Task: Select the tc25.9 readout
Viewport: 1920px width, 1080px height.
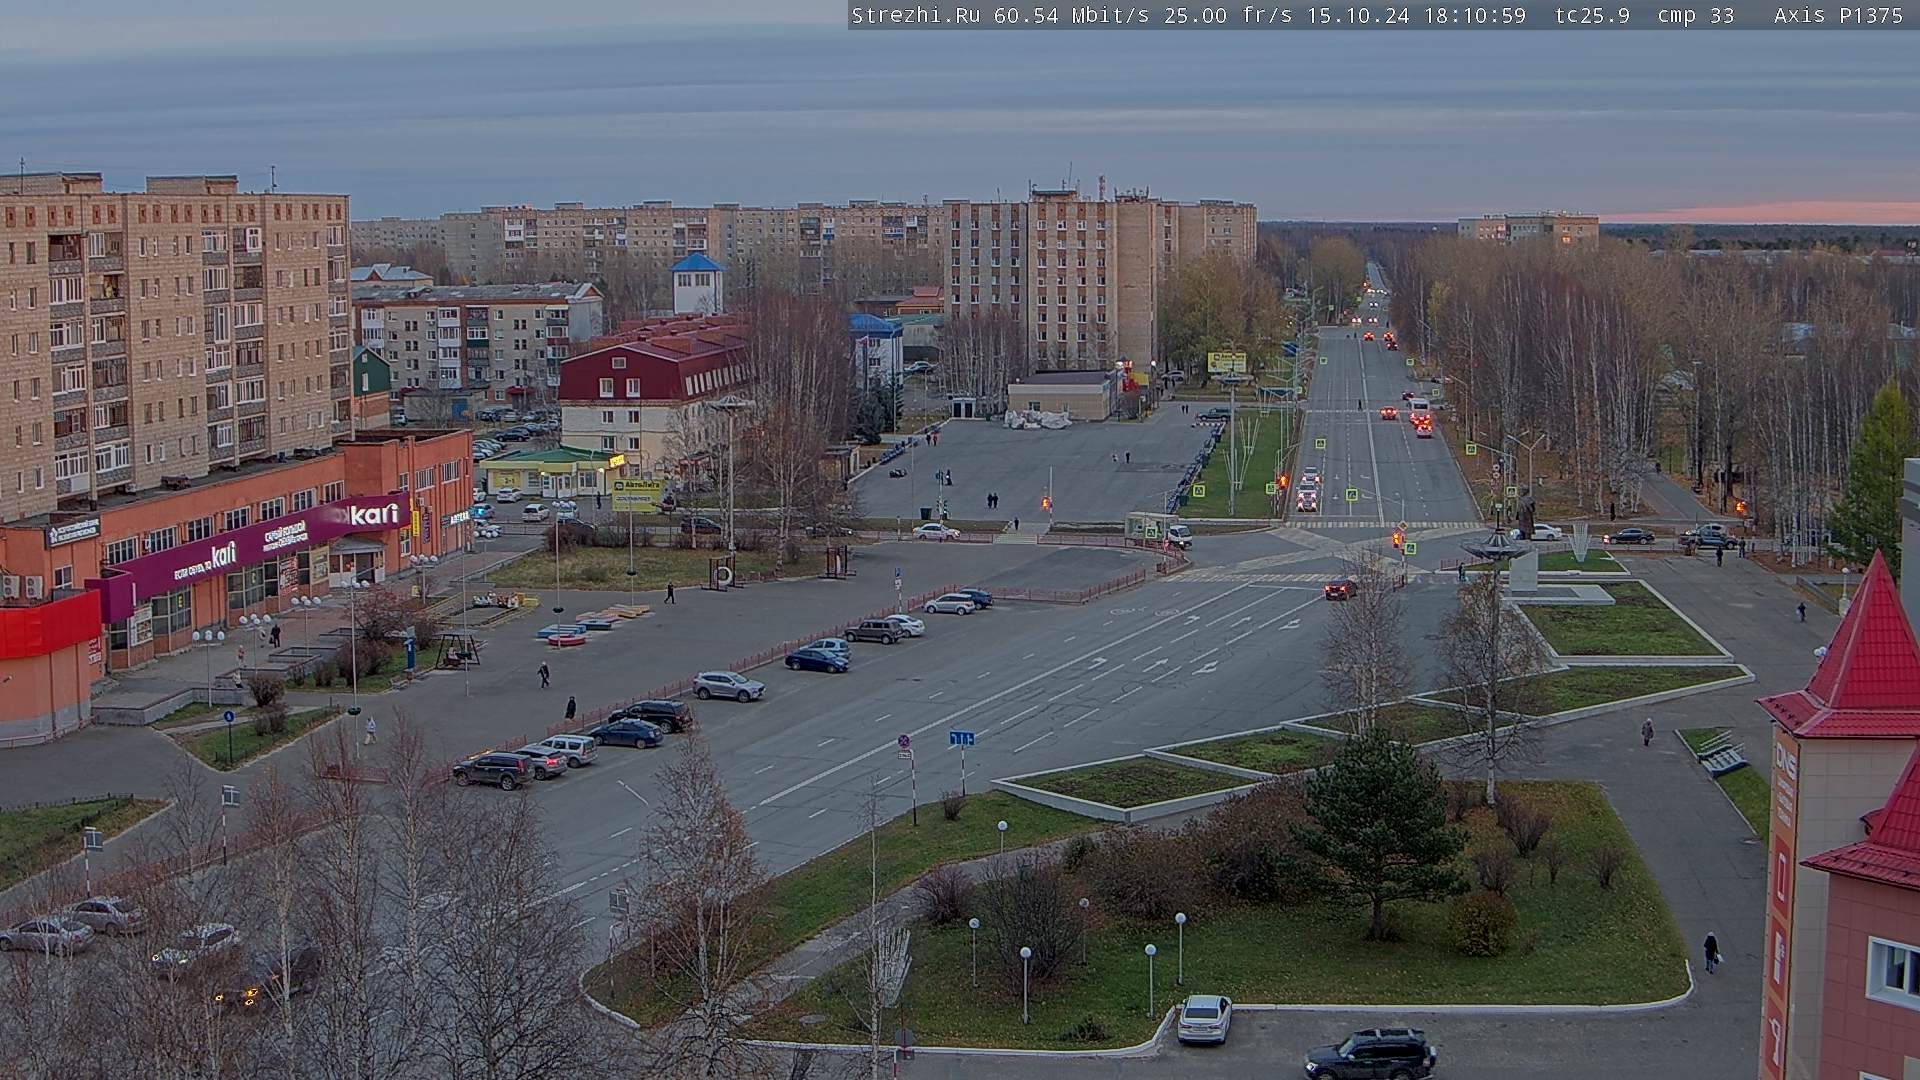Action: point(1592,15)
